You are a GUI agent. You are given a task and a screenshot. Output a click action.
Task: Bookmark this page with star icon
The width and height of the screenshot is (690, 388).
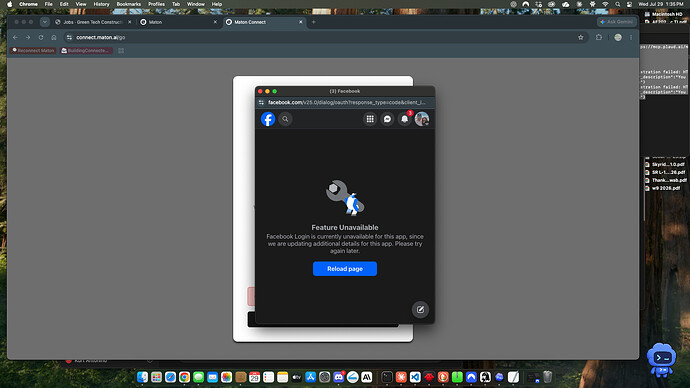pos(580,37)
